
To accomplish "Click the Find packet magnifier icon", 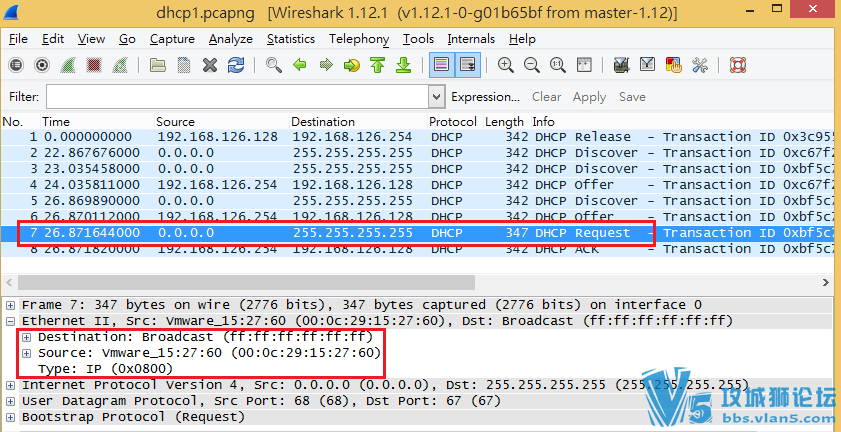I will click(x=273, y=65).
